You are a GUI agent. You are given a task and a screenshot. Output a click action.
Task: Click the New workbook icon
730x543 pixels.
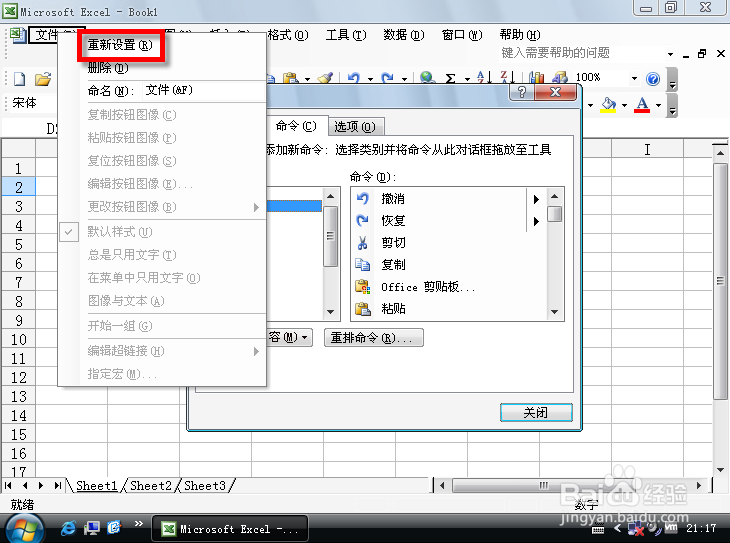coord(20,79)
